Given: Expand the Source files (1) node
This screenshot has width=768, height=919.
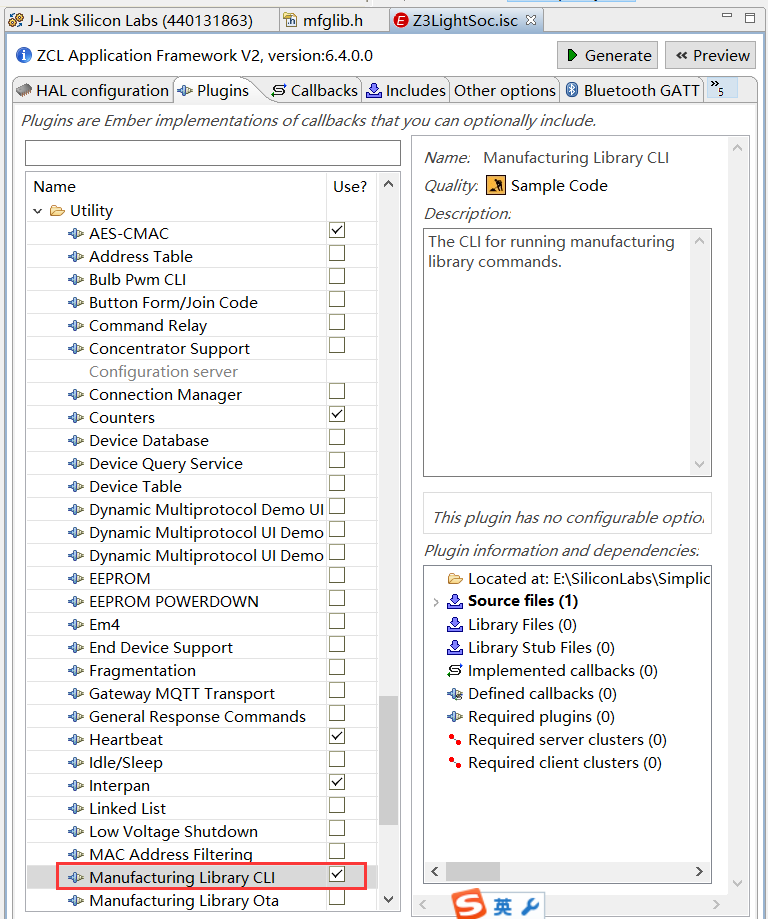Looking at the screenshot, I should coord(436,602).
